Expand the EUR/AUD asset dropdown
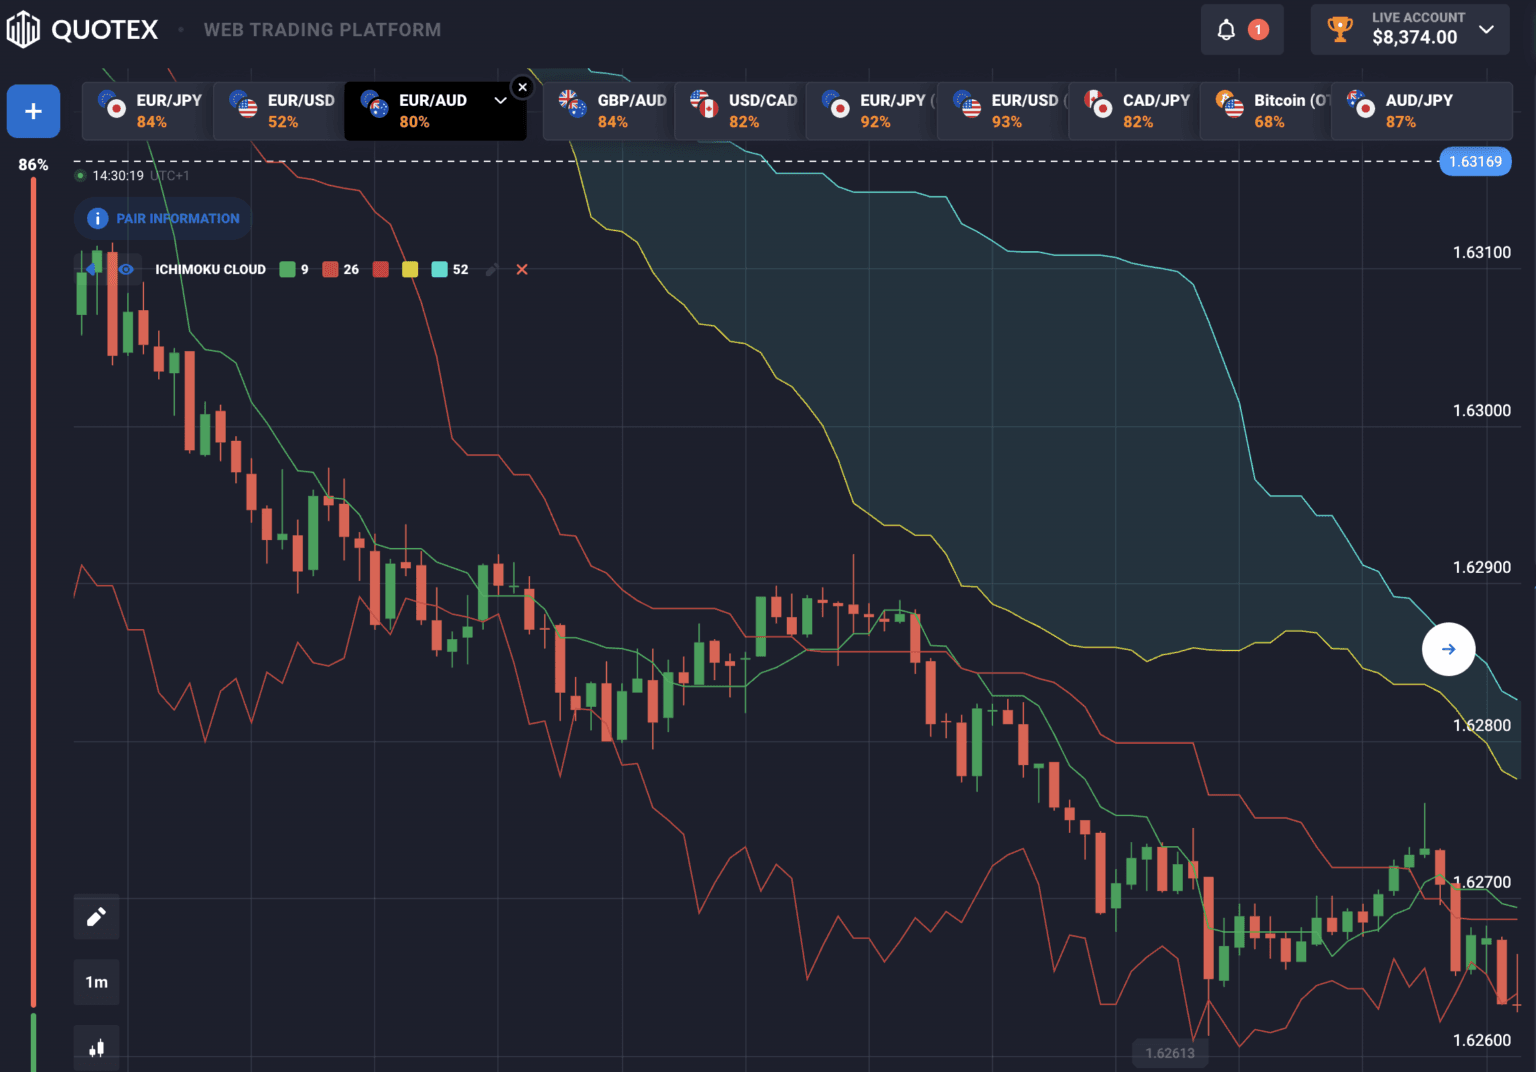The image size is (1536, 1072). 500,100
